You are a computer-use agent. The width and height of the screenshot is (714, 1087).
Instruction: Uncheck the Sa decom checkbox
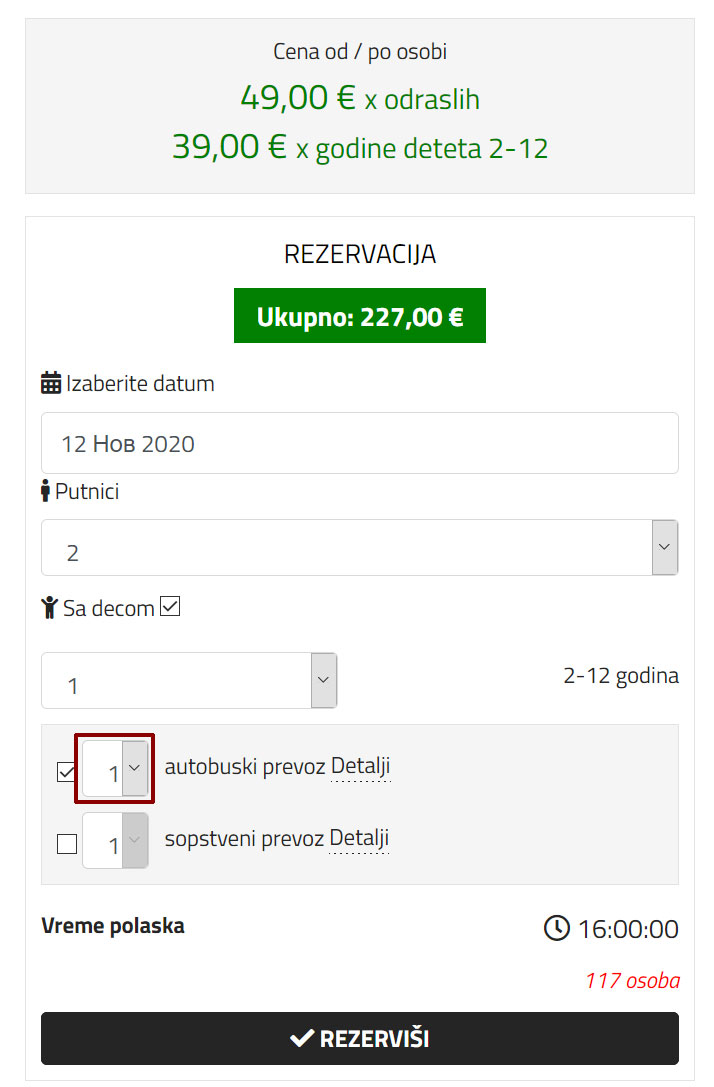[170, 607]
